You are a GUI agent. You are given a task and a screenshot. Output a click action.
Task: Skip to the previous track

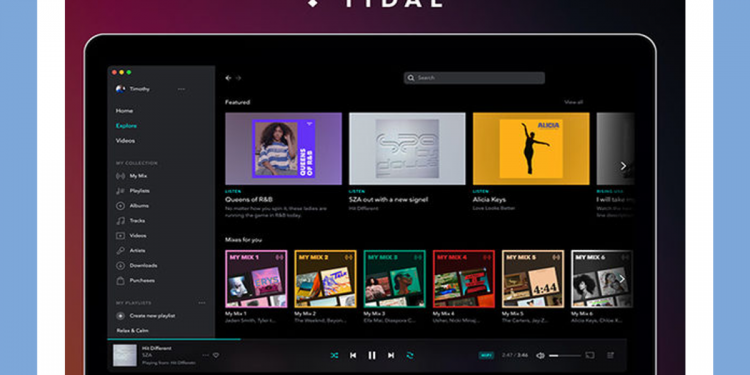[x=353, y=355]
